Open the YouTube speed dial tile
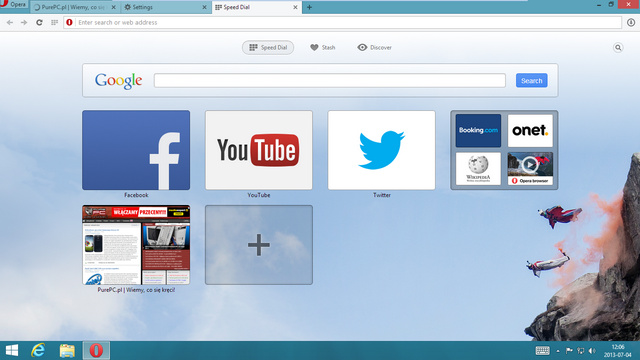The image size is (640, 360). (259, 150)
